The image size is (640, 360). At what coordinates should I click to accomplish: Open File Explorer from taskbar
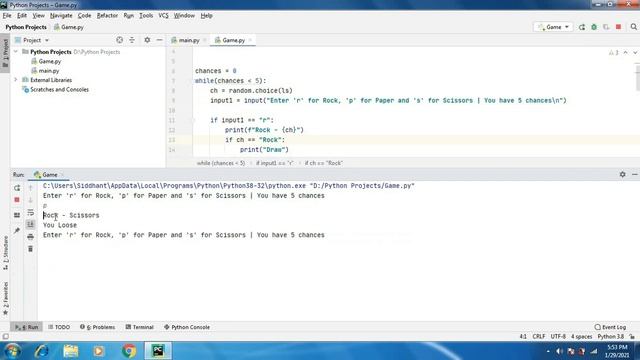[x=71, y=351]
